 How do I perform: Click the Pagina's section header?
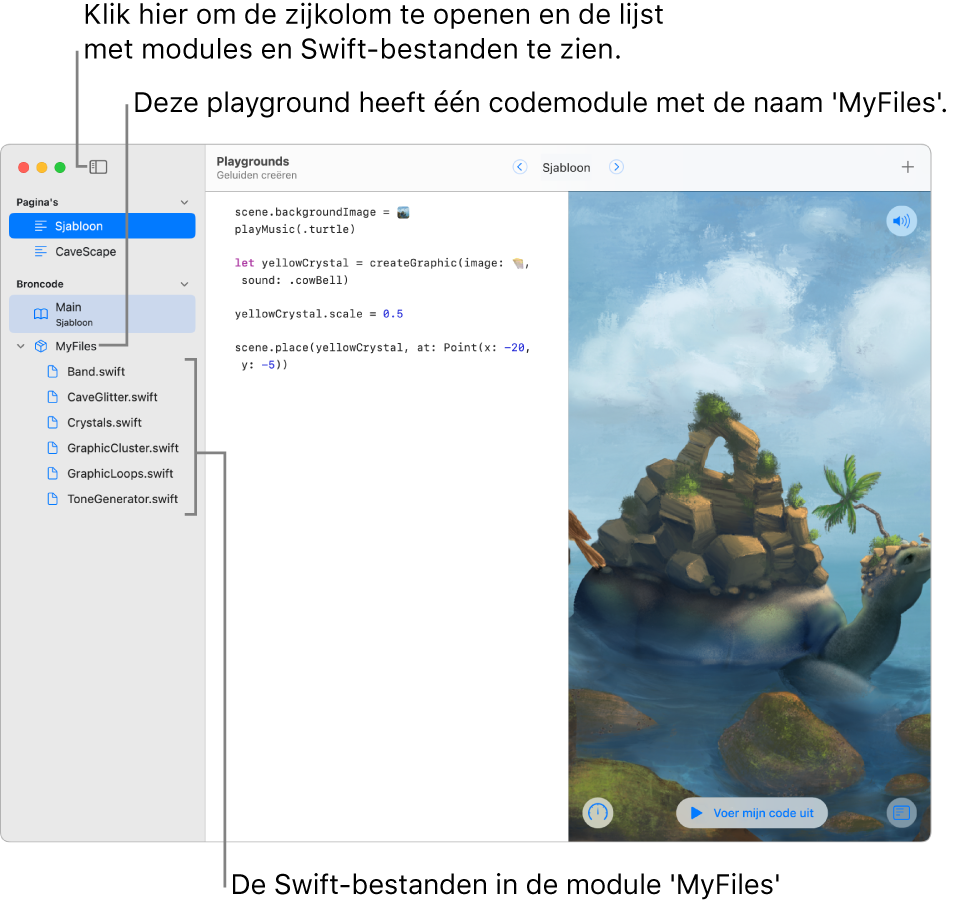click(37, 202)
